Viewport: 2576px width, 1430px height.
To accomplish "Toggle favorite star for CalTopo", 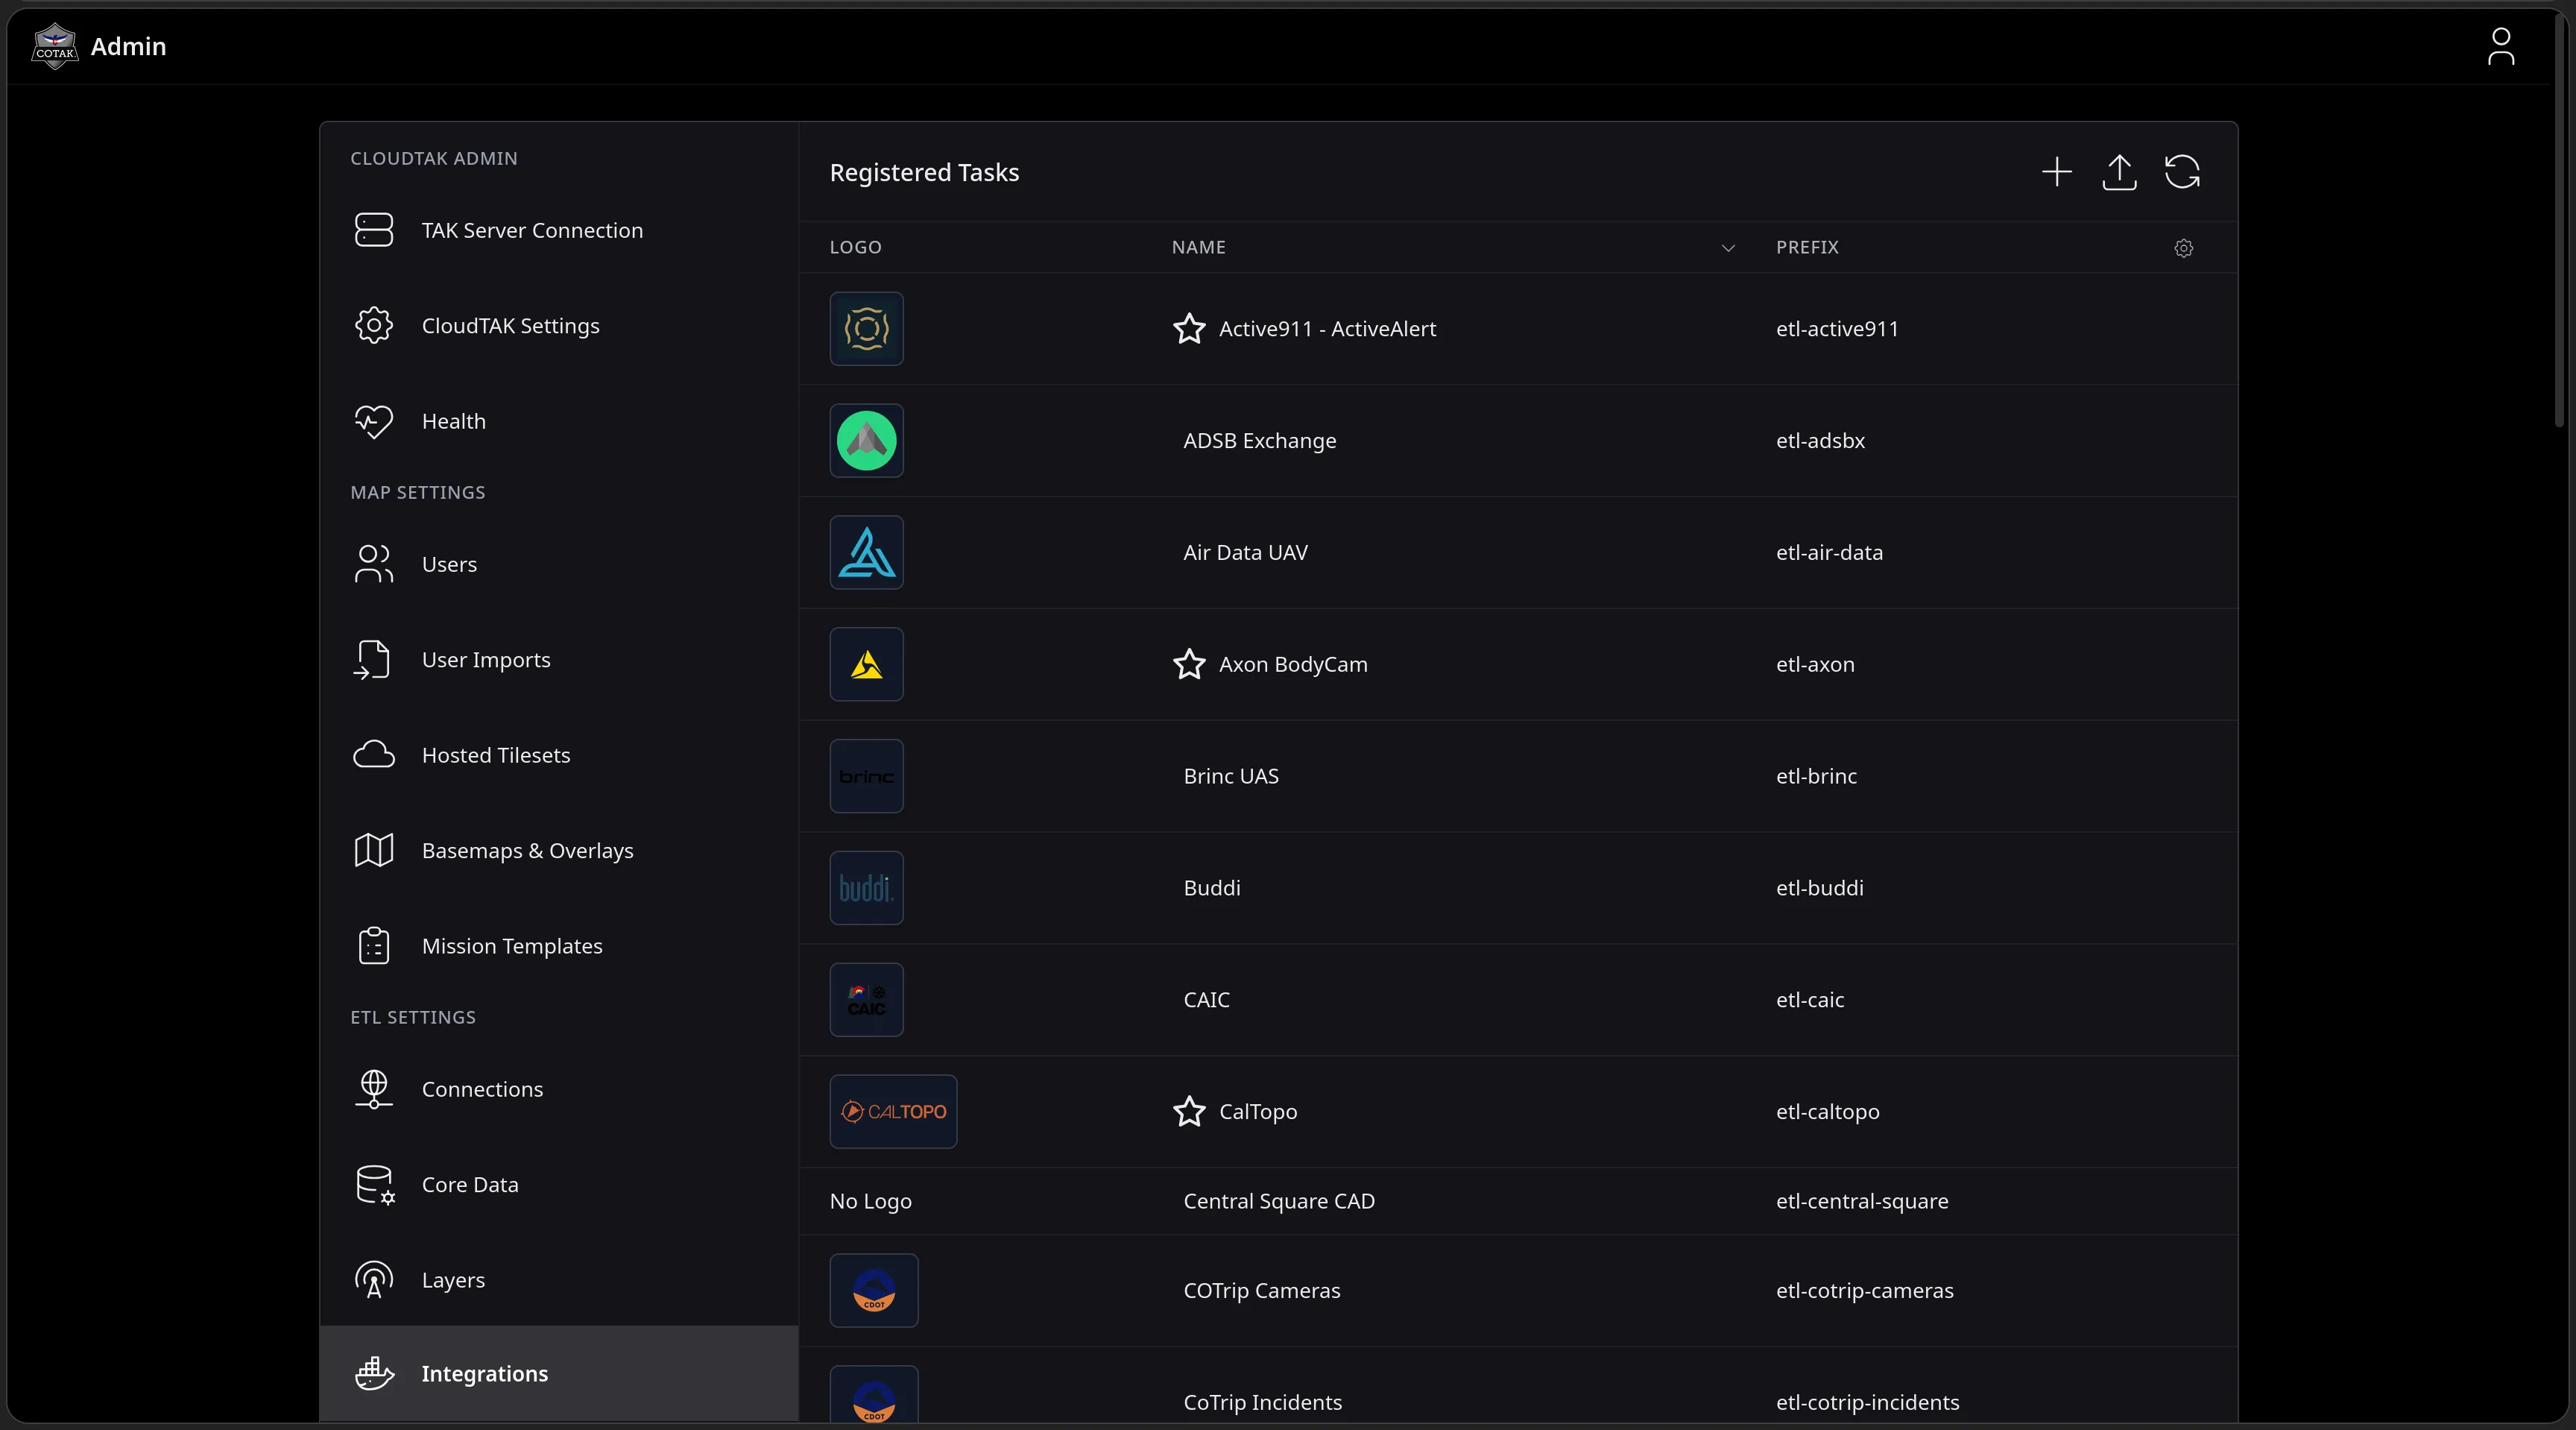I will pyautogui.click(x=1189, y=1111).
